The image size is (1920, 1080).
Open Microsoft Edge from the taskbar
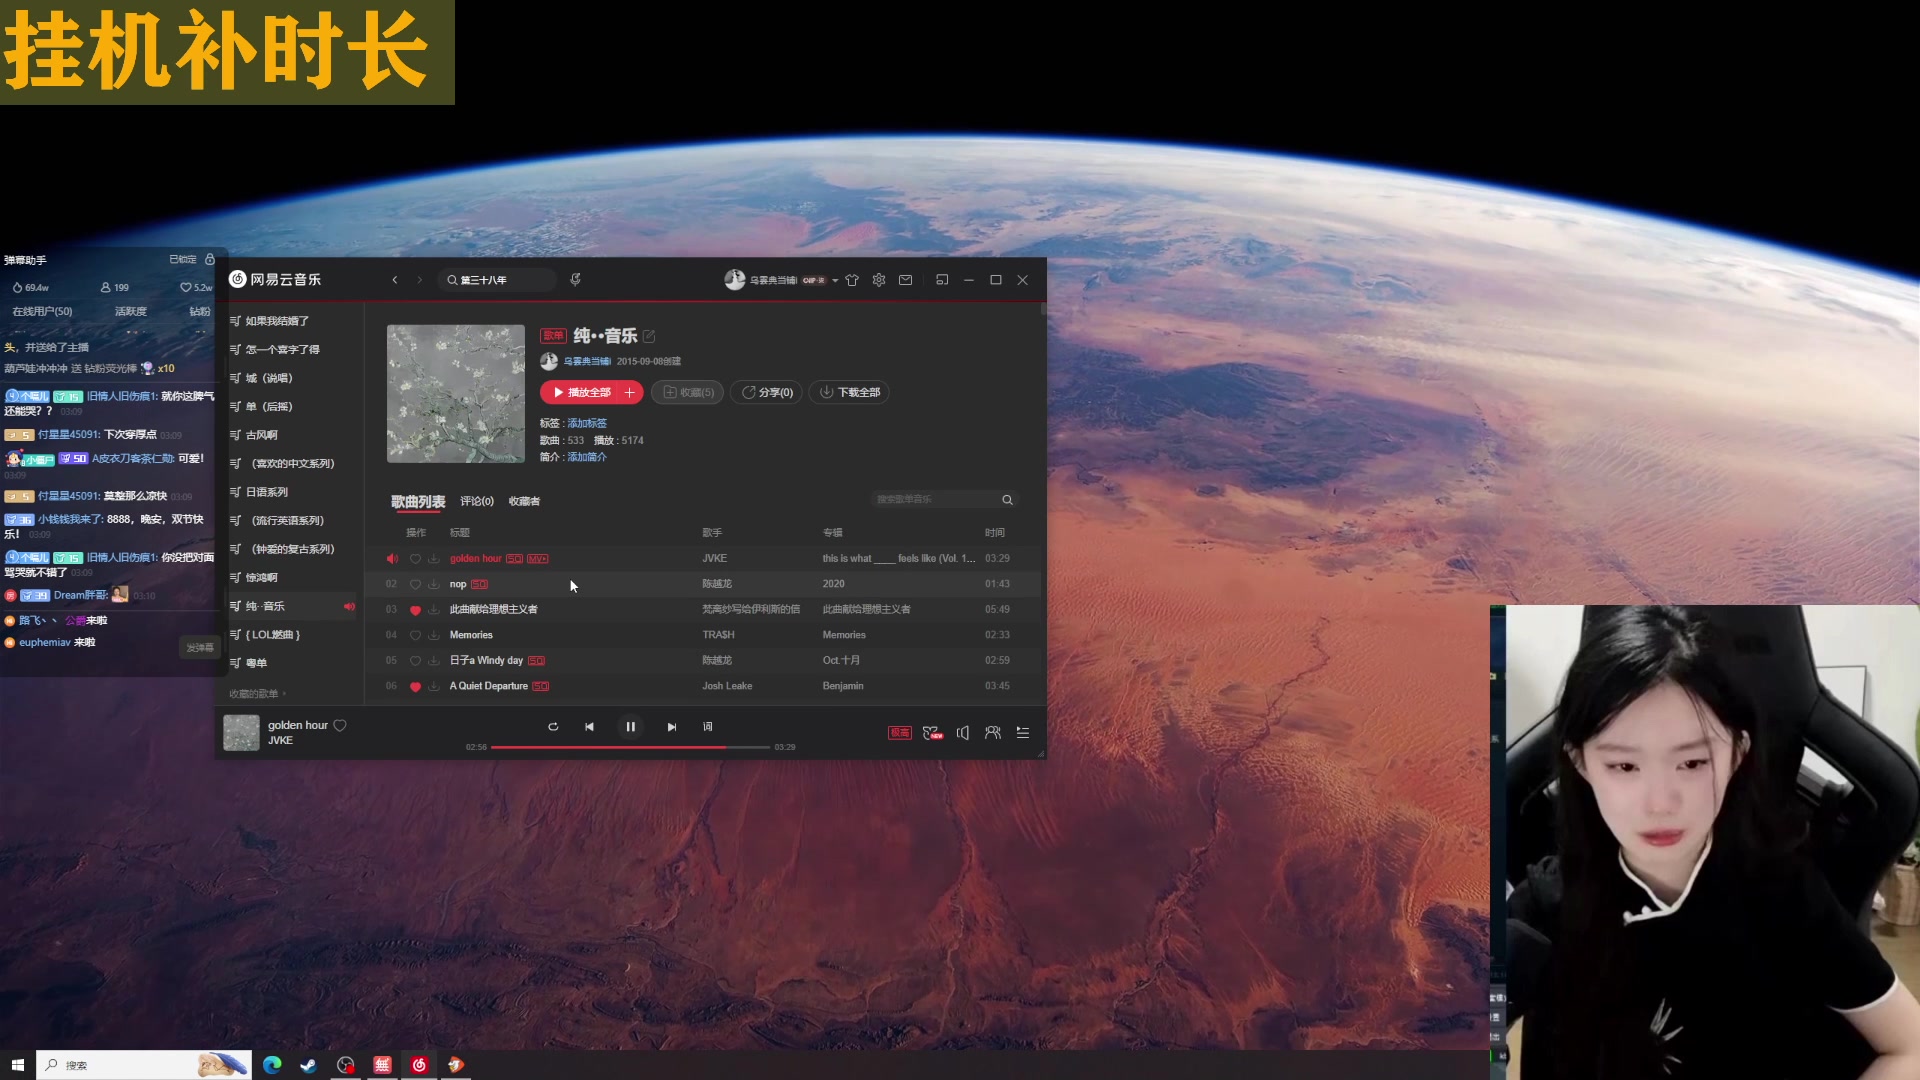[272, 1065]
